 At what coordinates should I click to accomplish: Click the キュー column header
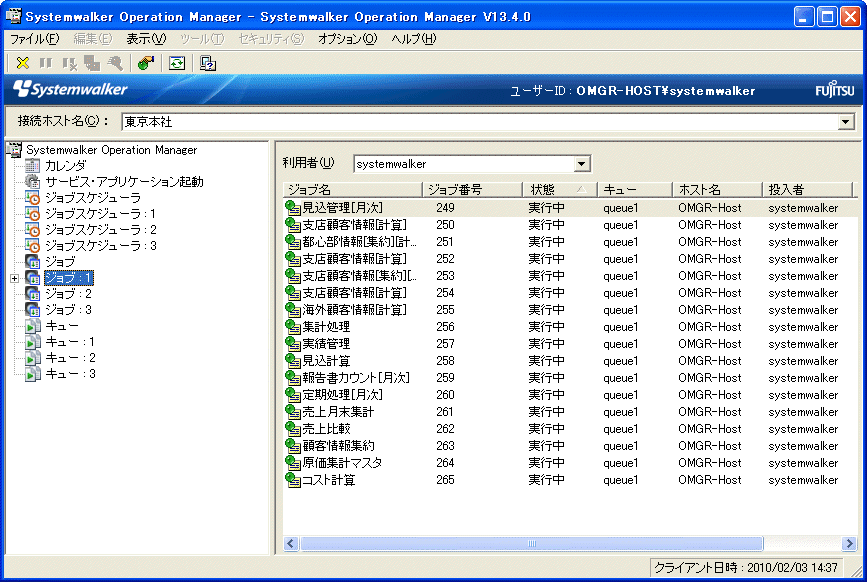pyautogui.click(x=634, y=190)
